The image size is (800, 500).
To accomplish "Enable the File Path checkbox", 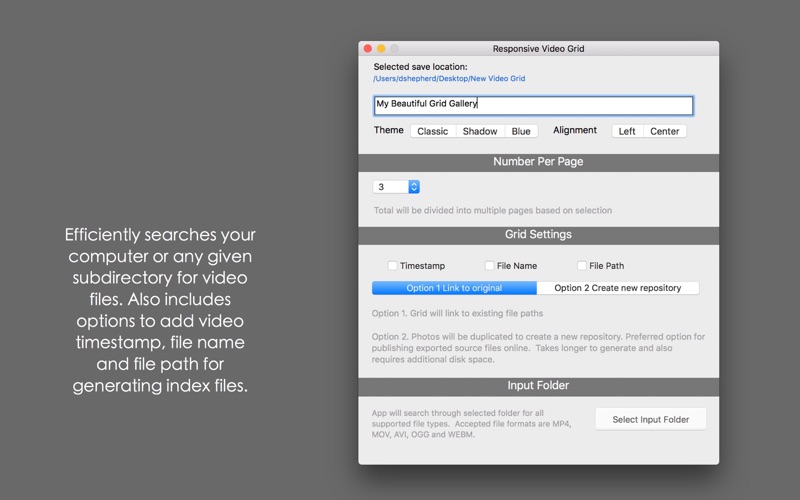I will [582, 265].
